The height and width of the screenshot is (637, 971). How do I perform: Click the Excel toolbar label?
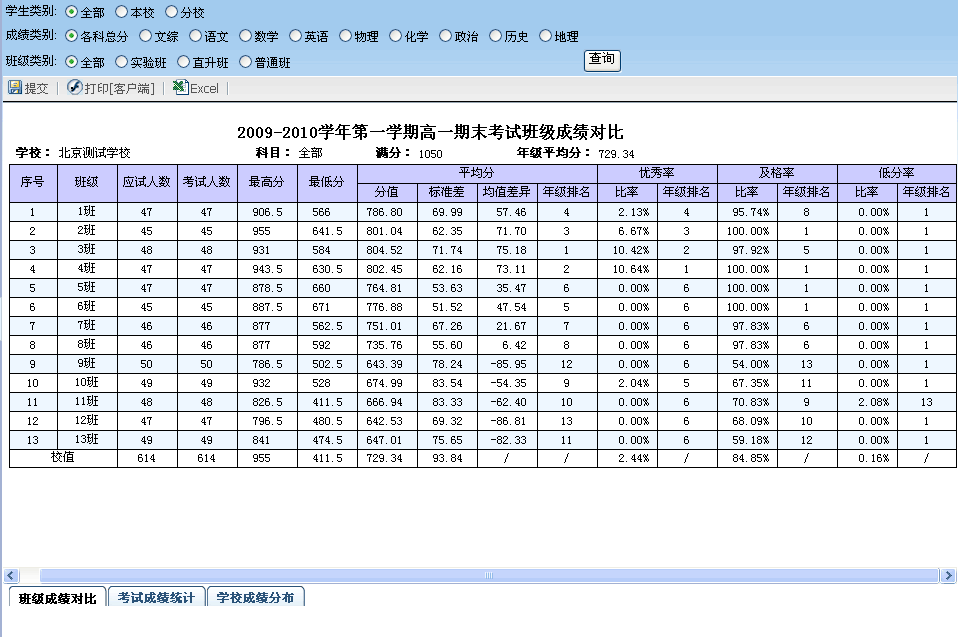click(x=204, y=89)
